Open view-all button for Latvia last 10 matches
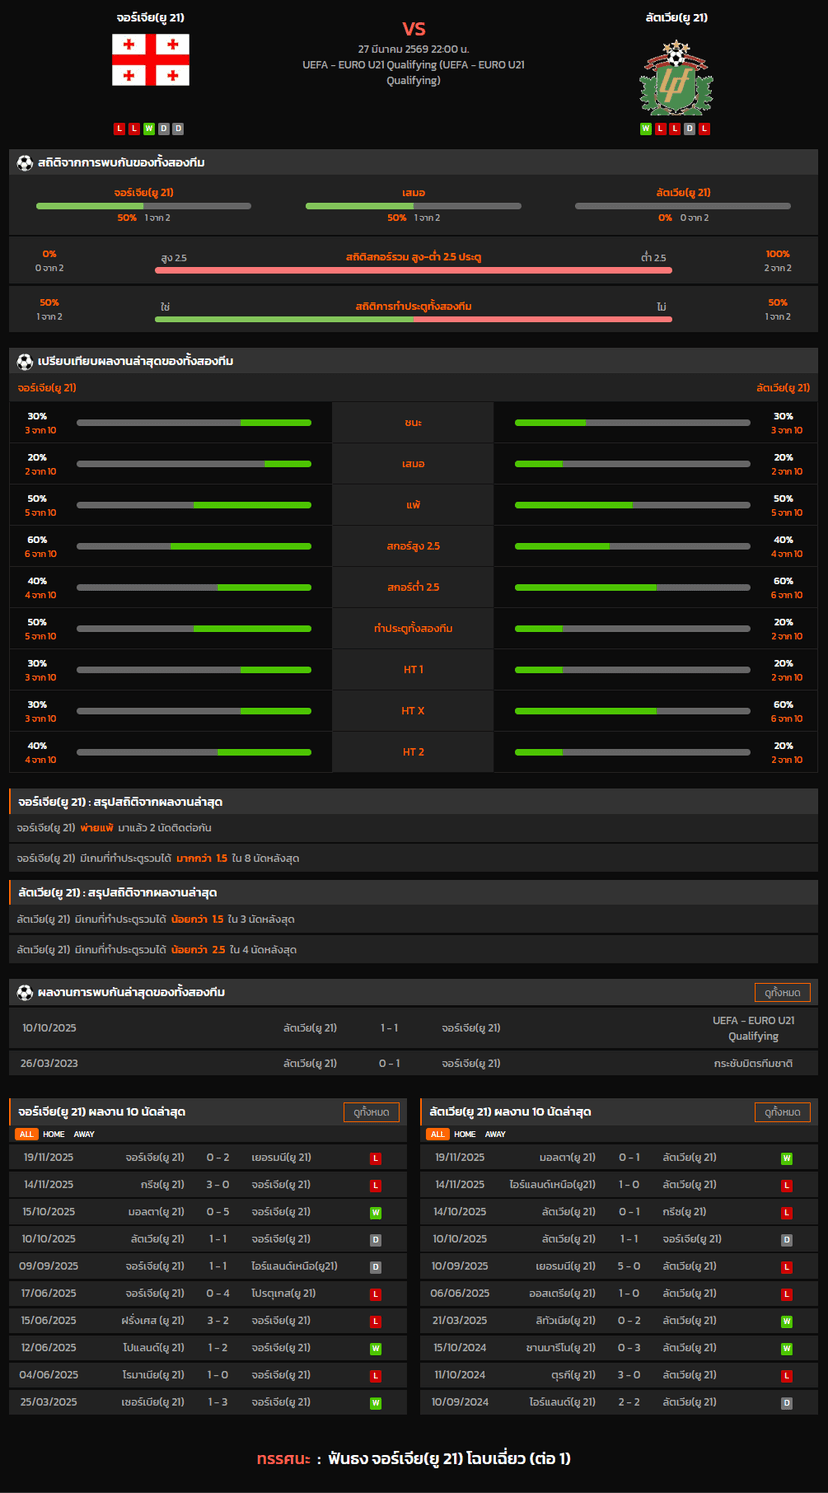This screenshot has height=1493, width=828. (782, 1112)
